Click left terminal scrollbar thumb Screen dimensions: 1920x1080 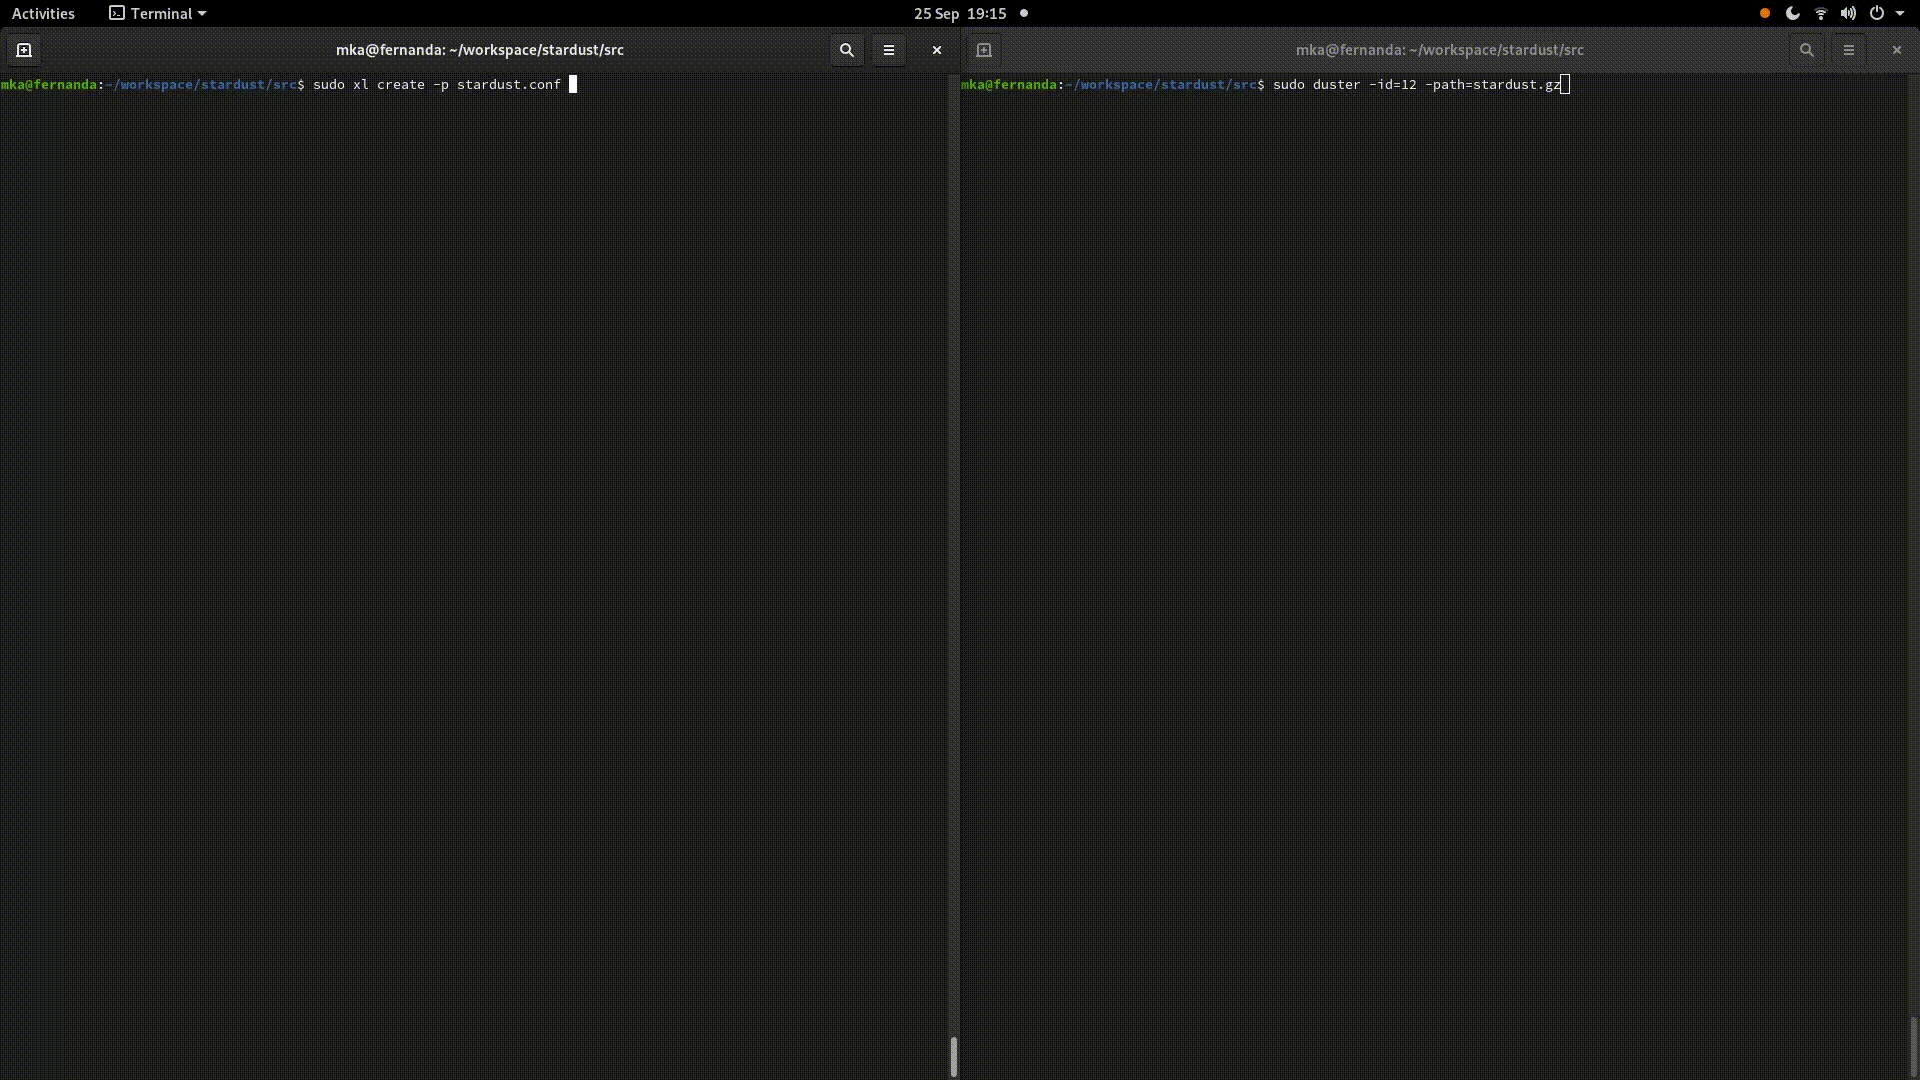(954, 1056)
